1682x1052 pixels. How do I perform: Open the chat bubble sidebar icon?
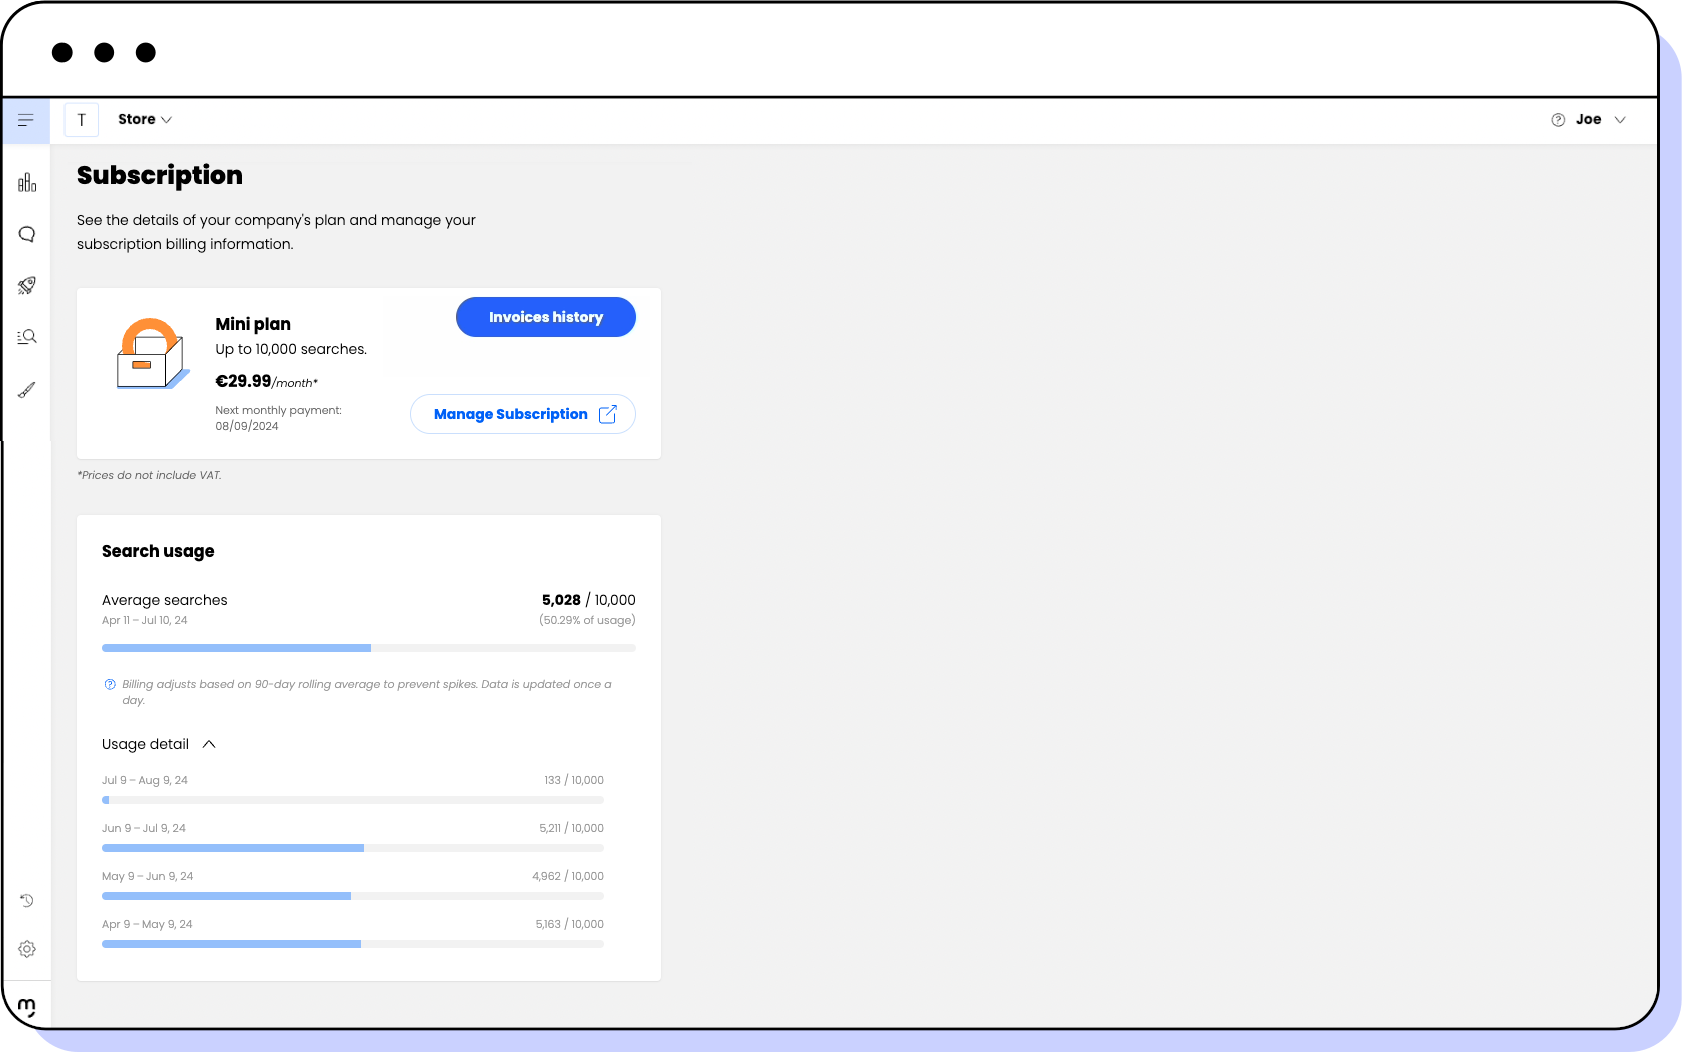click(27, 234)
